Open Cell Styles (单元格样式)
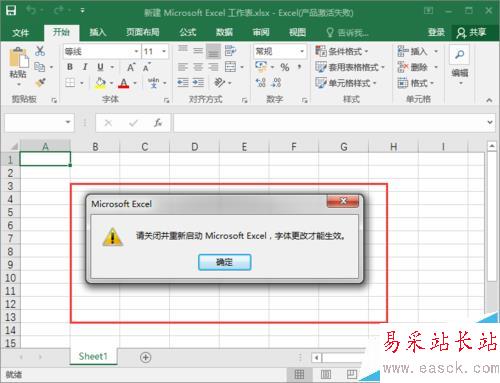 click(x=346, y=83)
